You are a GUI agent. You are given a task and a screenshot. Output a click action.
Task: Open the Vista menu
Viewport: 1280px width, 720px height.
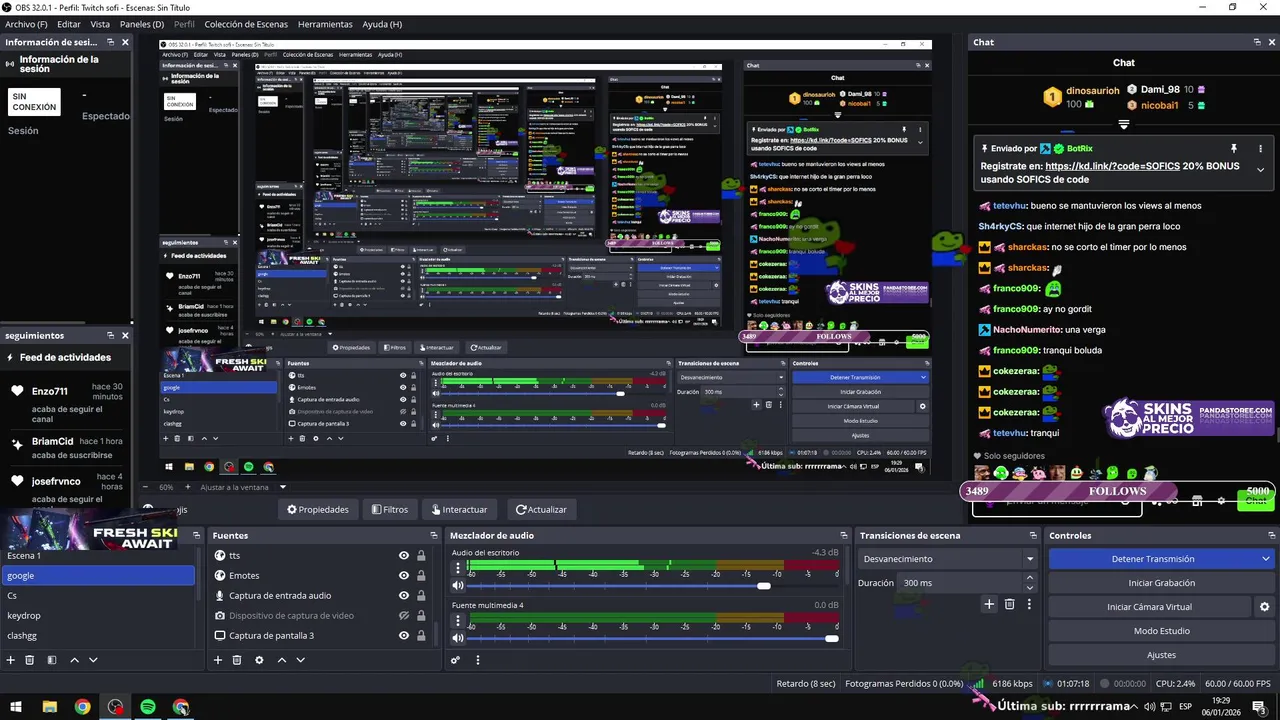pos(100,24)
